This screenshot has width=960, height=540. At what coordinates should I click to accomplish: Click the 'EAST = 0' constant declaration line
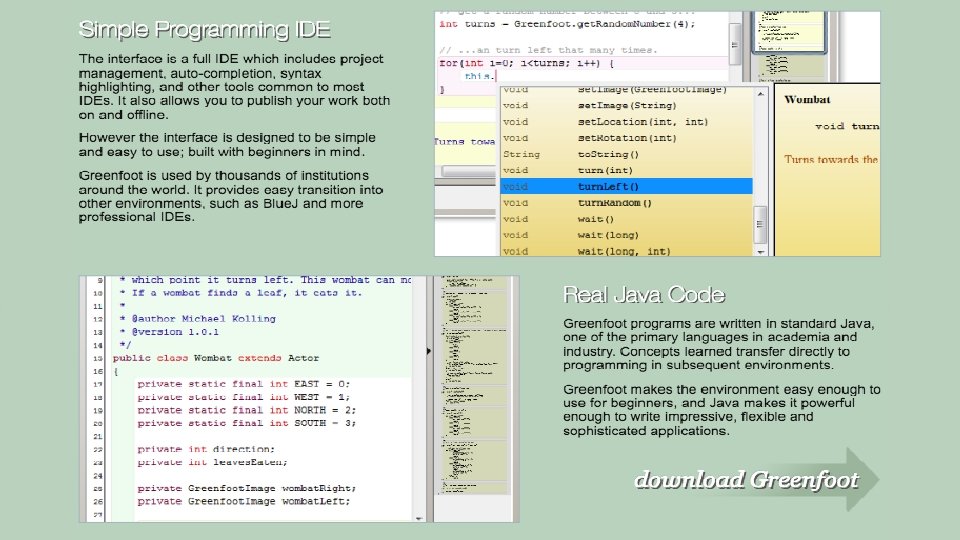pyautogui.click(x=244, y=384)
